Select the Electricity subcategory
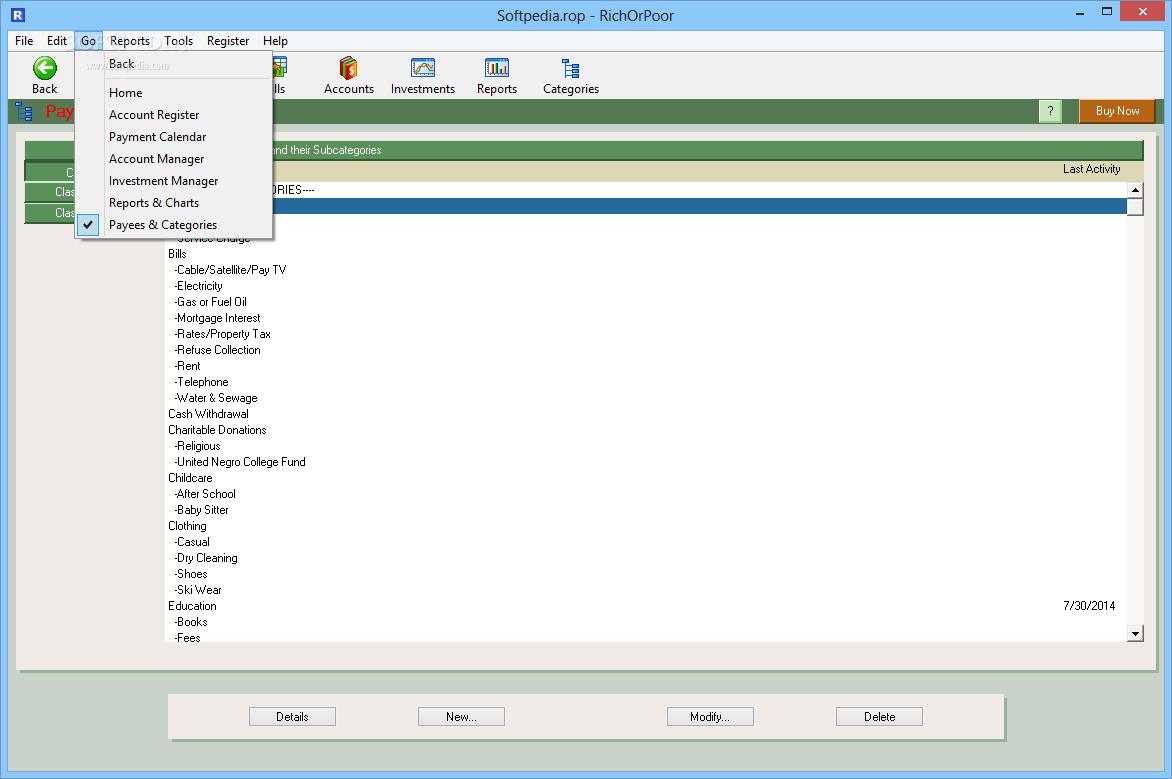Image resolution: width=1172 pixels, height=779 pixels. 198,286
